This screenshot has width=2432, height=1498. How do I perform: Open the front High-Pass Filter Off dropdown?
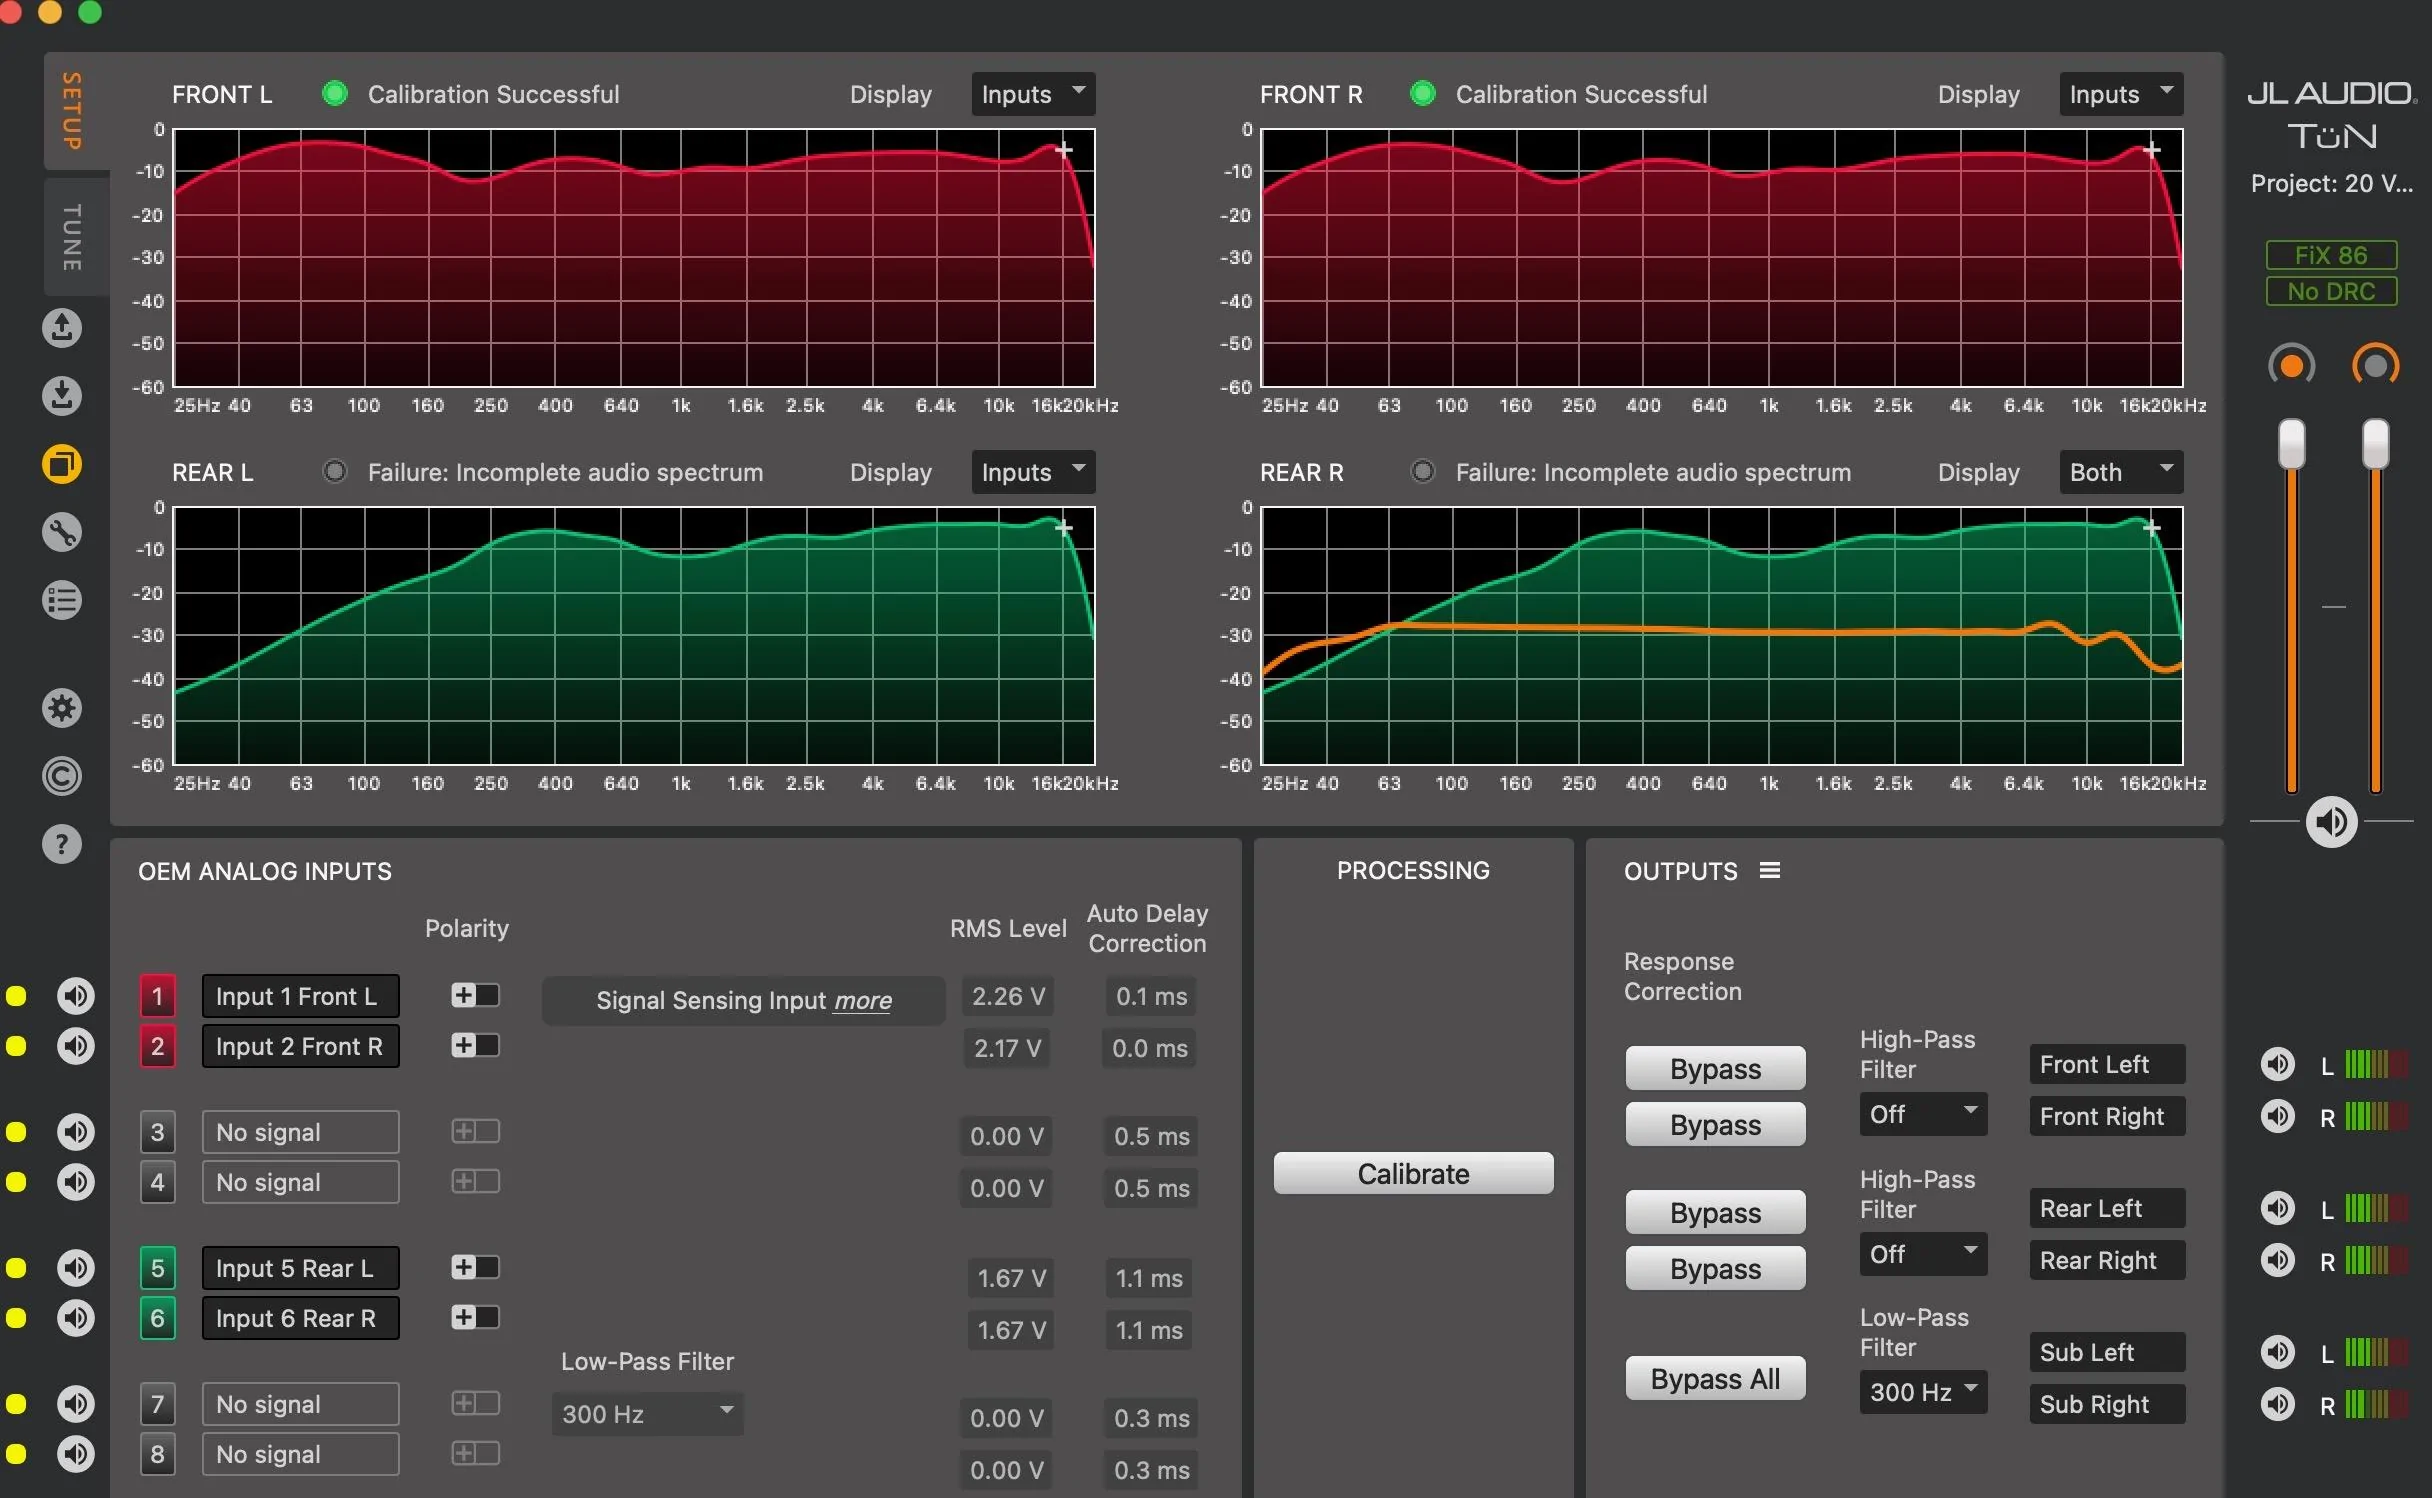1922,1114
